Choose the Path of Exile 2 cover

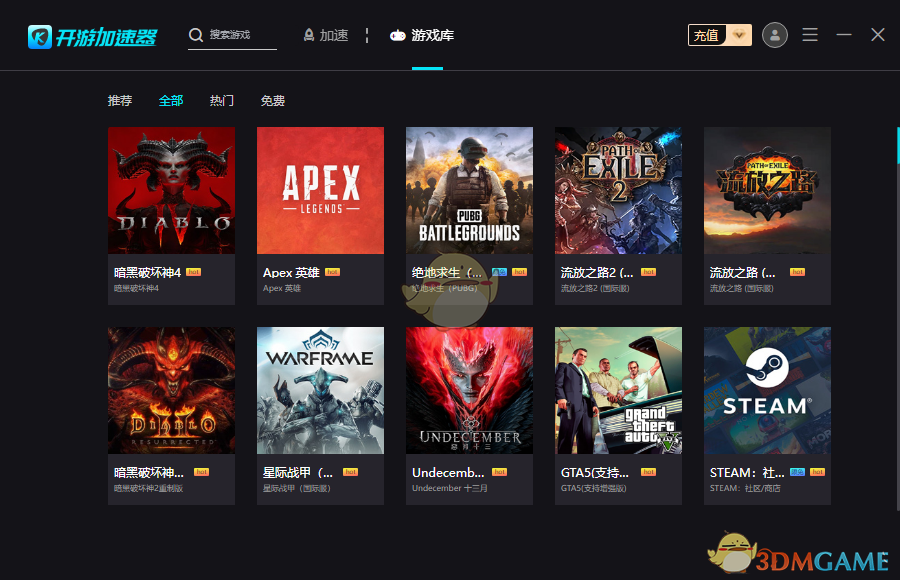click(x=618, y=190)
